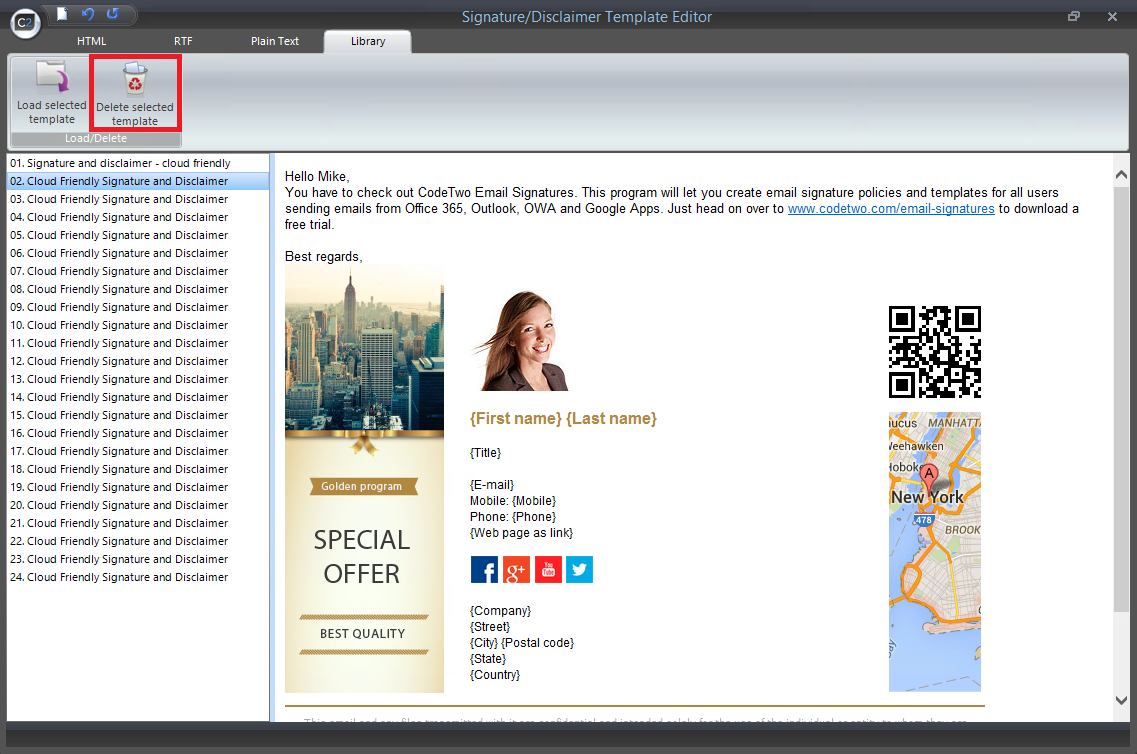Select template 13. Cloud Friendly Signature and Disclaimer
1137x754 pixels.
click(138, 379)
